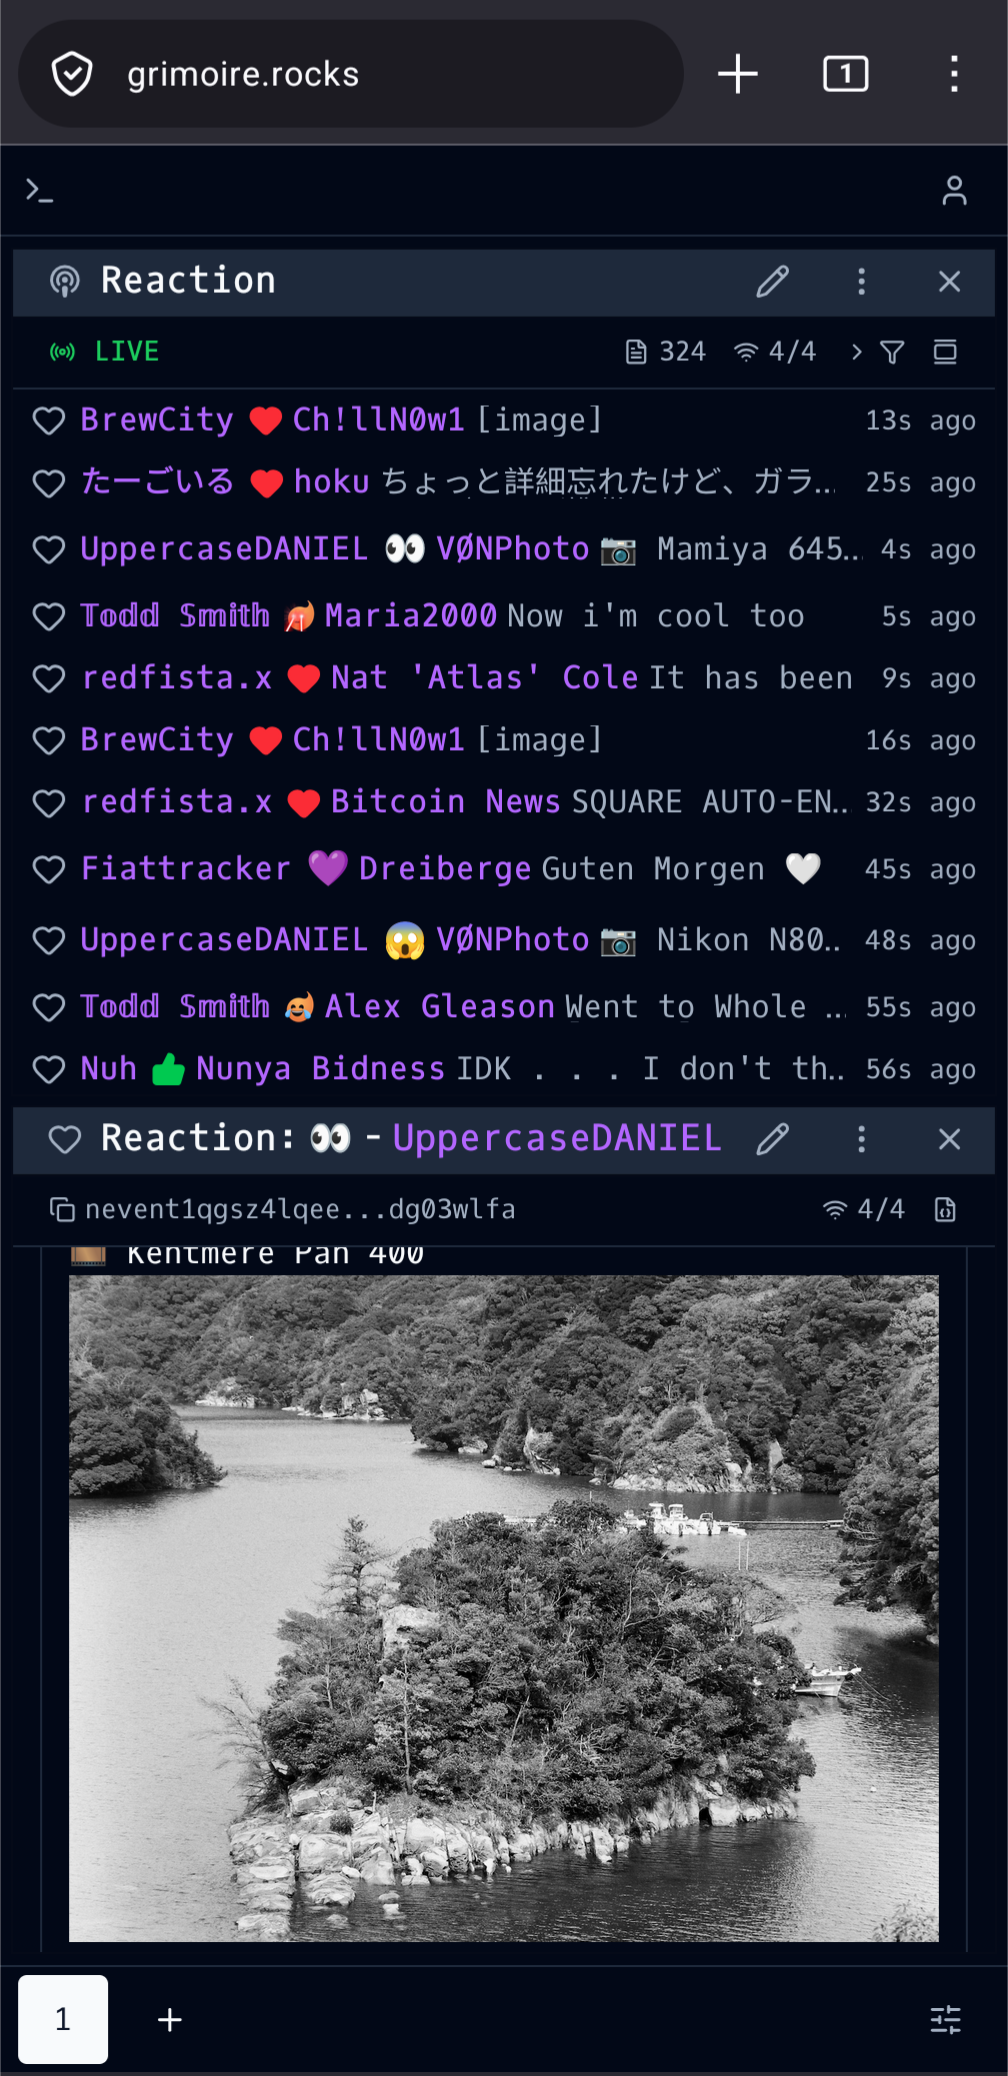Toggle heart on Nuh Nunya Bidness row
Screen dimensions: 1008x2076
(49, 1070)
